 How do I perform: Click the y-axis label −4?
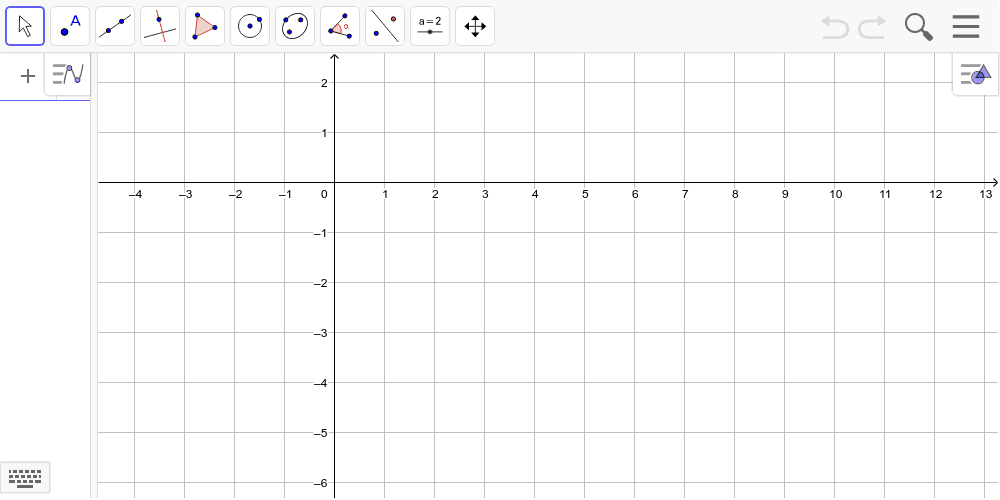coord(321,383)
